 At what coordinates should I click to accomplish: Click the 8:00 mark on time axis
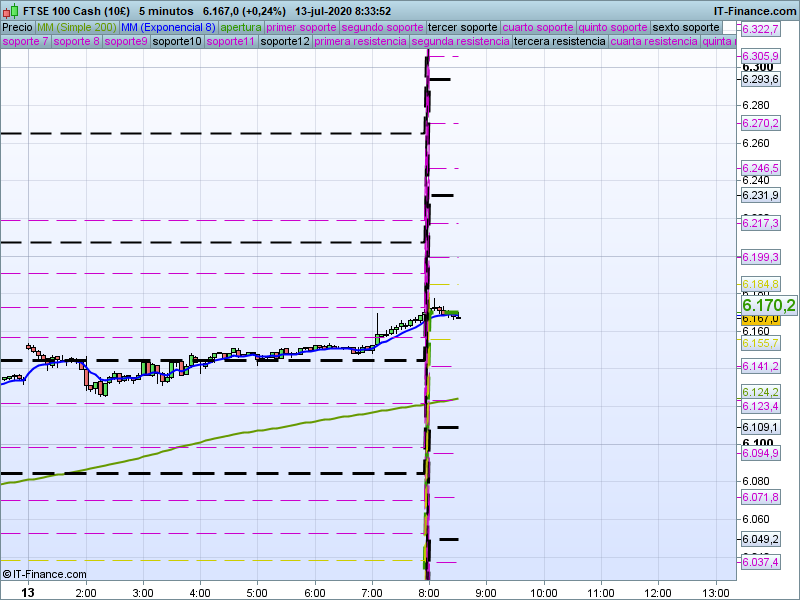pos(429,592)
